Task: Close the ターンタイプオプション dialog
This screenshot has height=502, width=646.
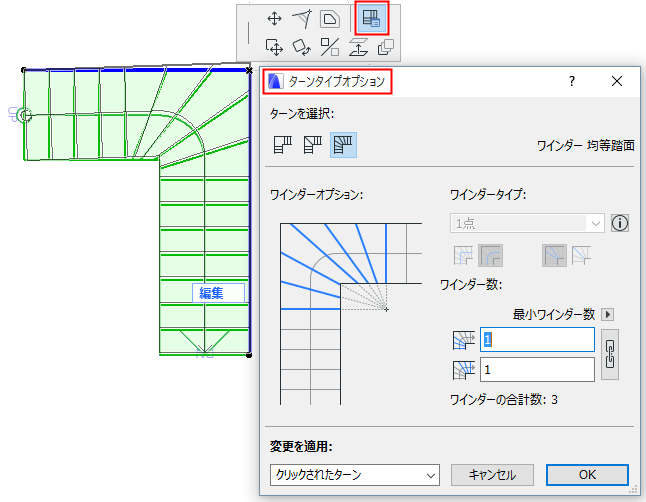Action: click(617, 81)
